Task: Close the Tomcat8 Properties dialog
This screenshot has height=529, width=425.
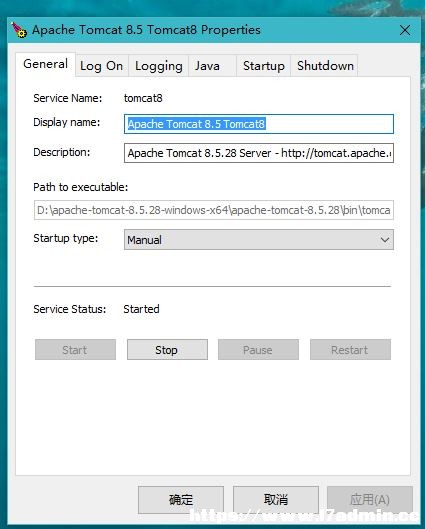Action: (x=405, y=30)
